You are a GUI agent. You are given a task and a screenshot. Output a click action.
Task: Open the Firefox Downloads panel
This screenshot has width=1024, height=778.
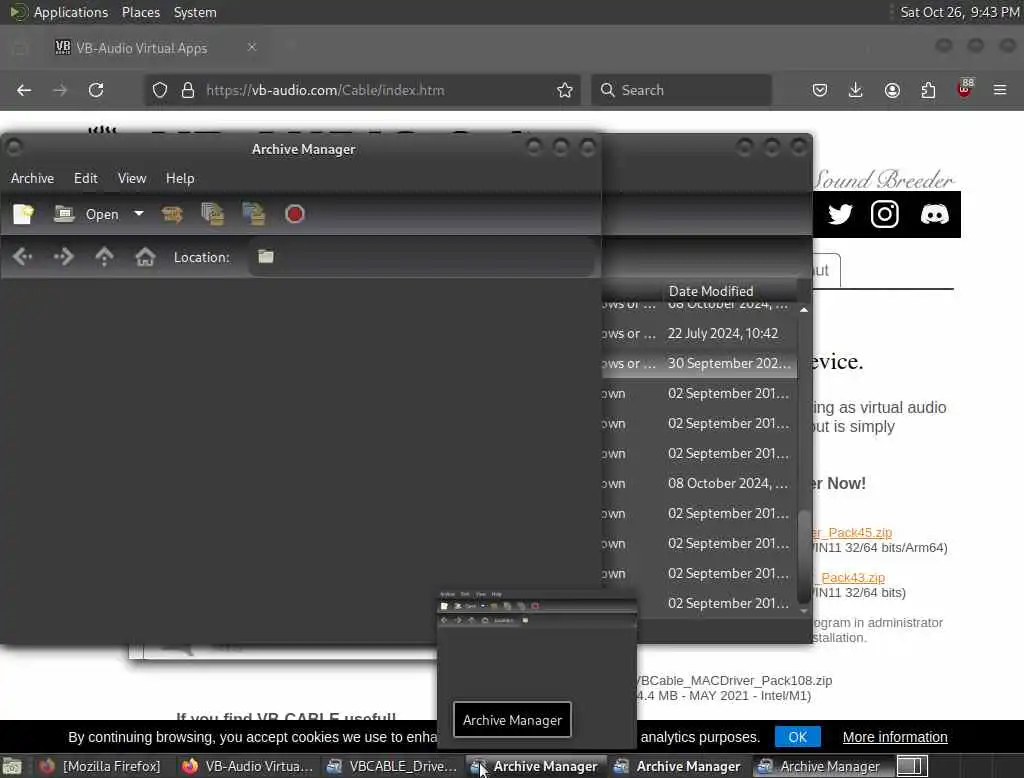[x=856, y=90]
